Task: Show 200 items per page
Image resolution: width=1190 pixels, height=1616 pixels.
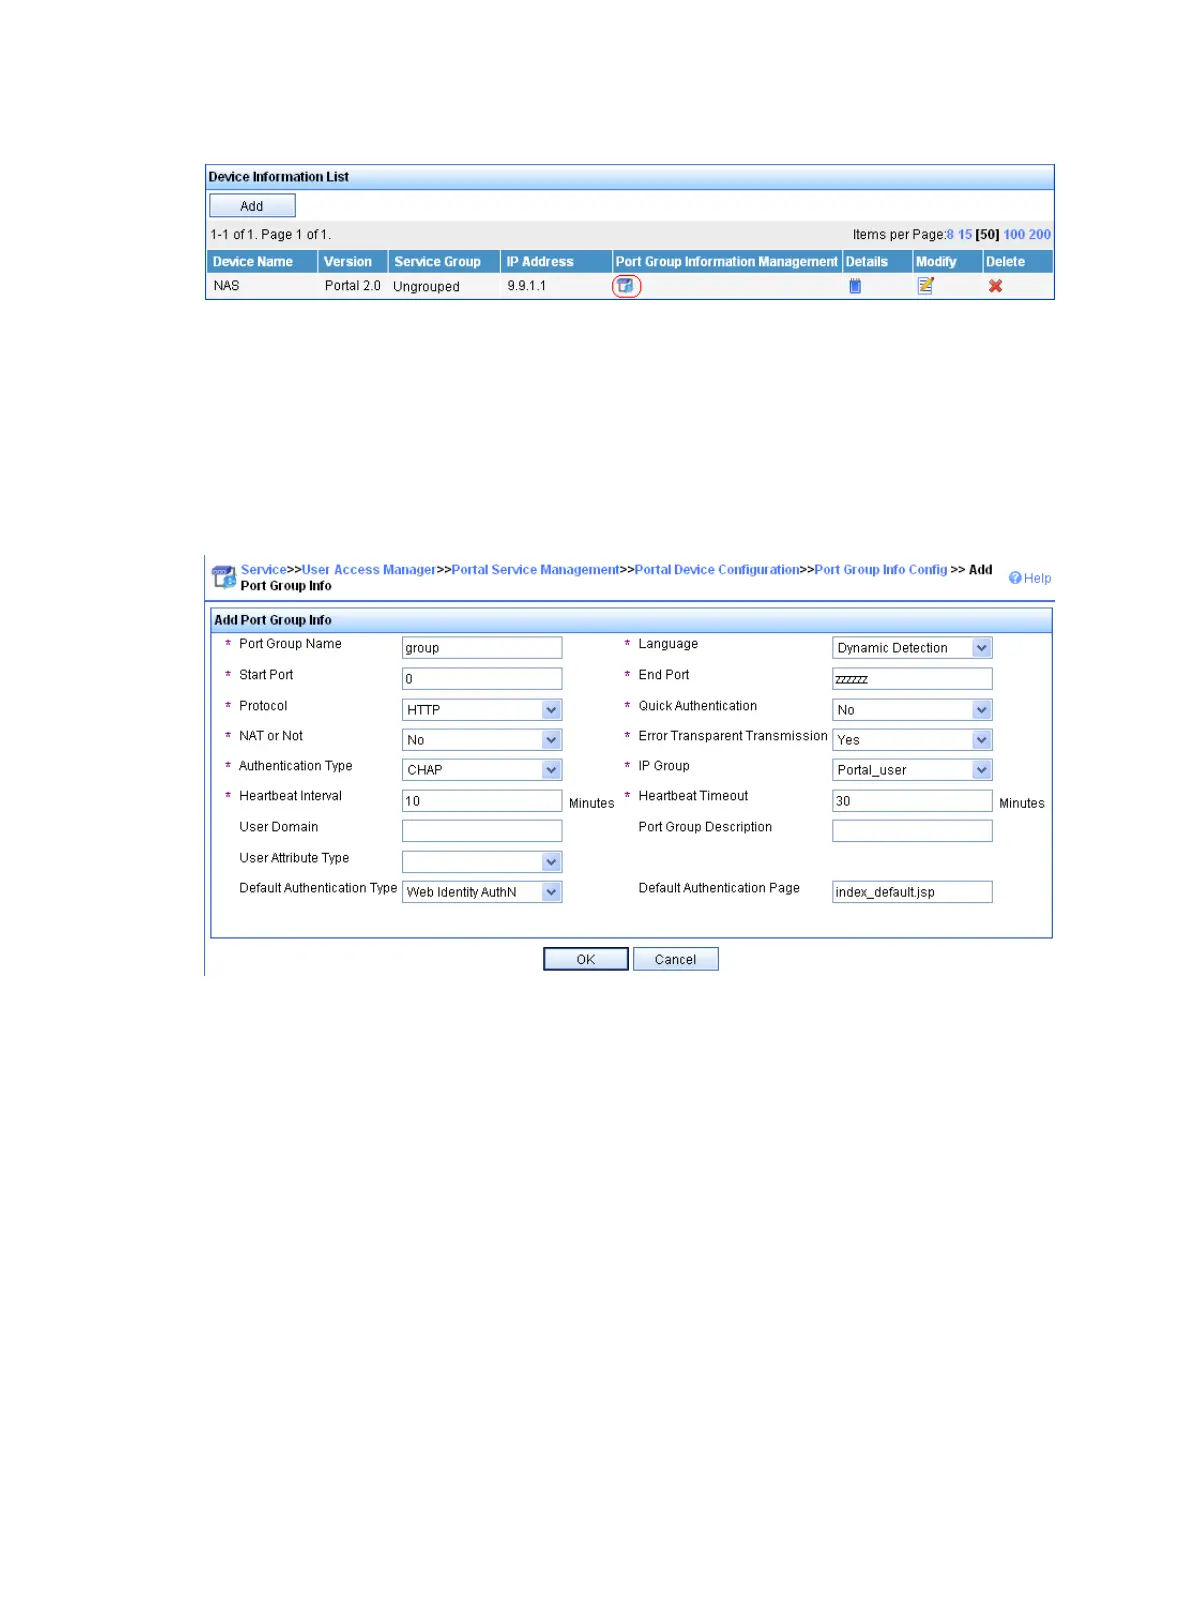Action: 1040,235
